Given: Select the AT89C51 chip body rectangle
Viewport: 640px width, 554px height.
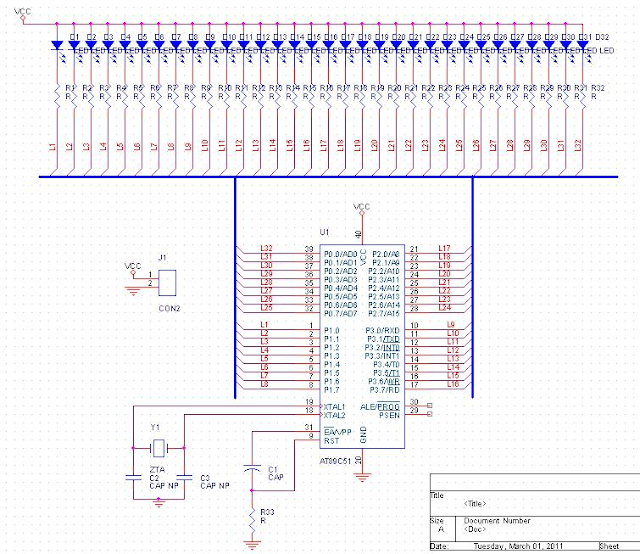Looking at the screenshot, I should [362, 346].
